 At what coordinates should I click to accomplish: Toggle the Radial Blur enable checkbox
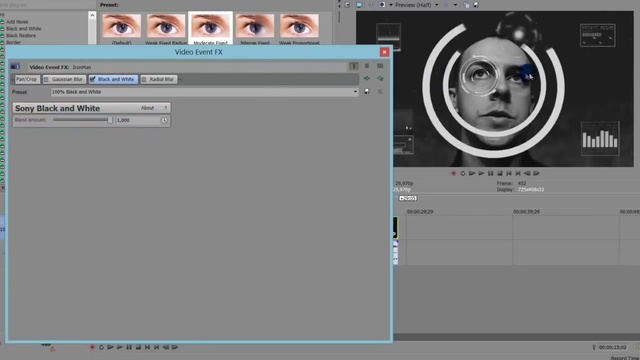(143, 79)
